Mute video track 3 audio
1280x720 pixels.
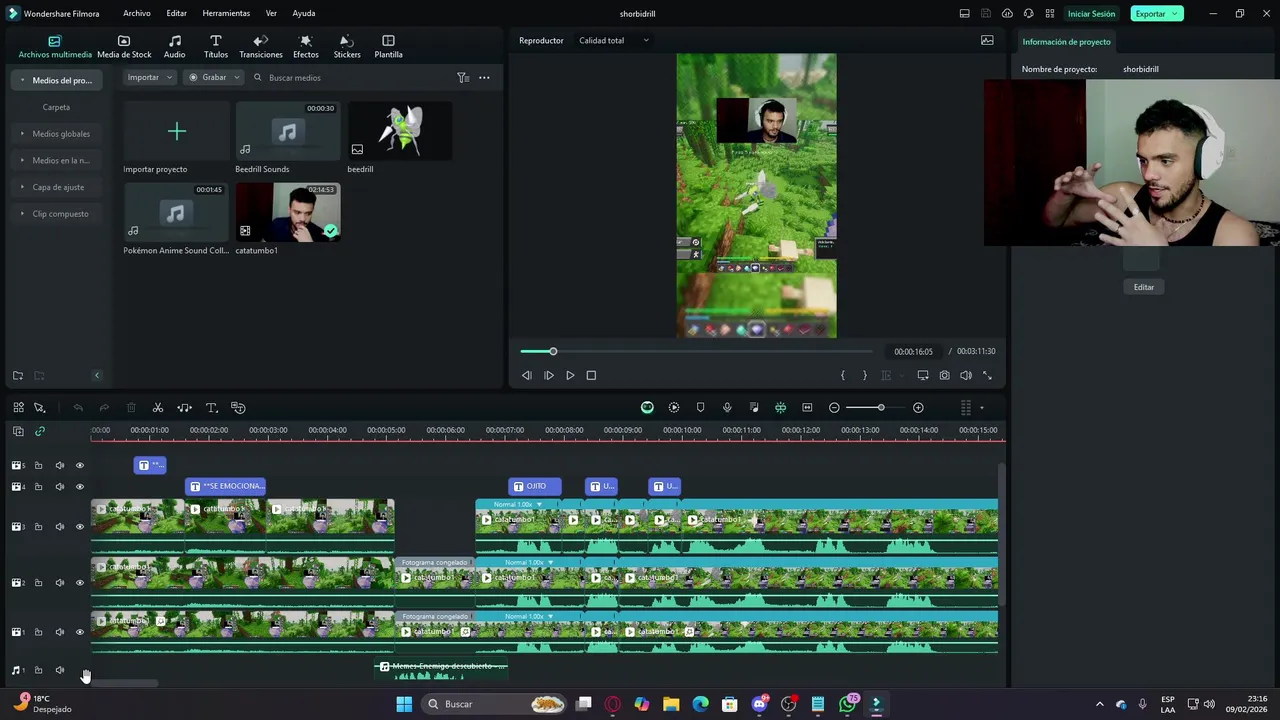pos(59,527)
